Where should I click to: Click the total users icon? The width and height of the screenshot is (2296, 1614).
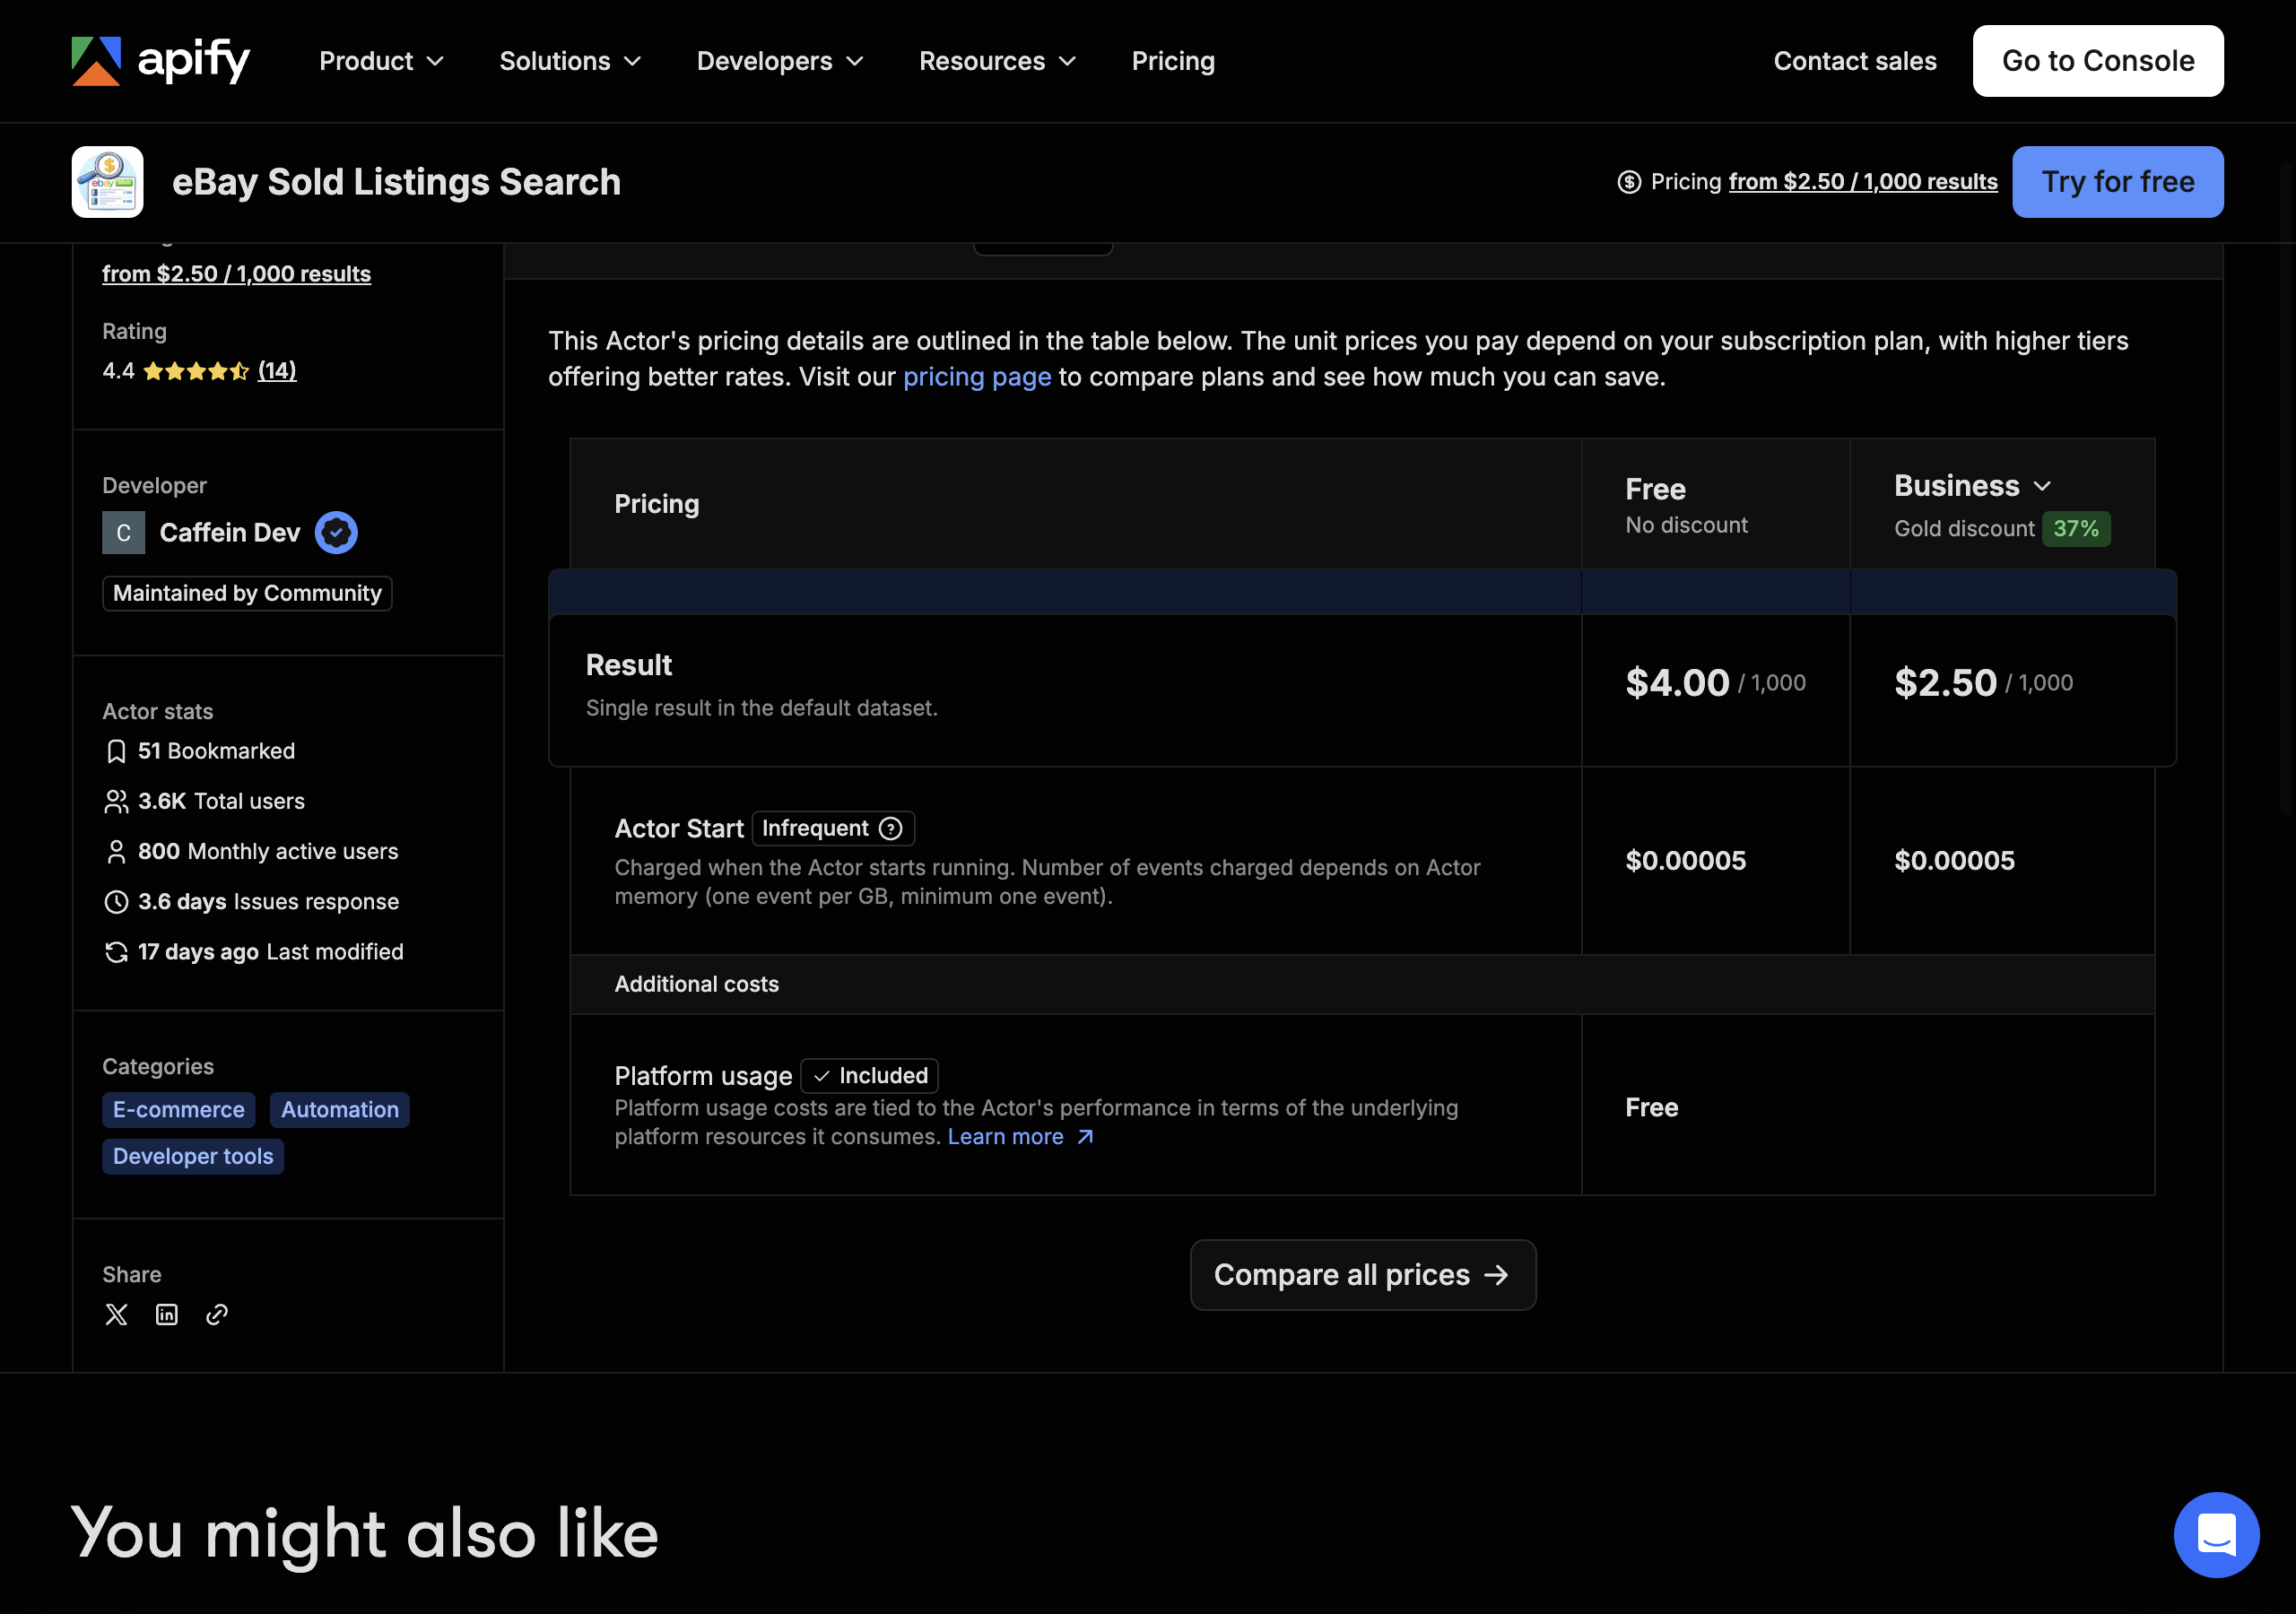point(116,801)
